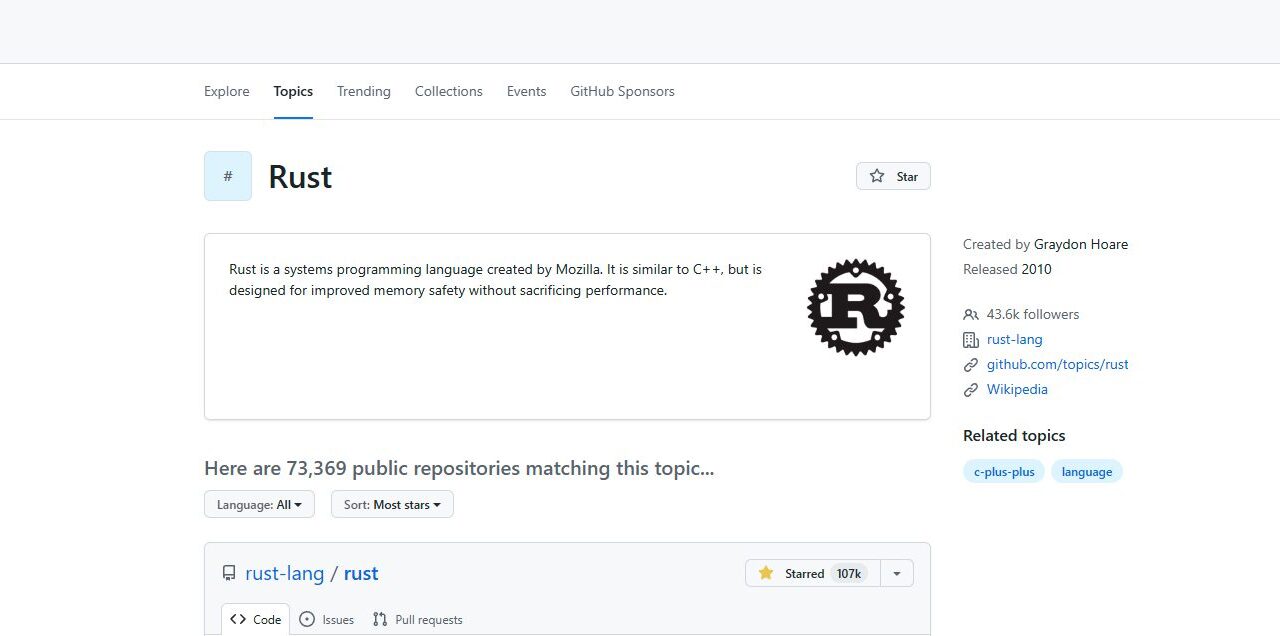Viewport: 1280px width, 636px height.
Task: Open Pull requests for rust repo
Action: [x=417, y=619]
